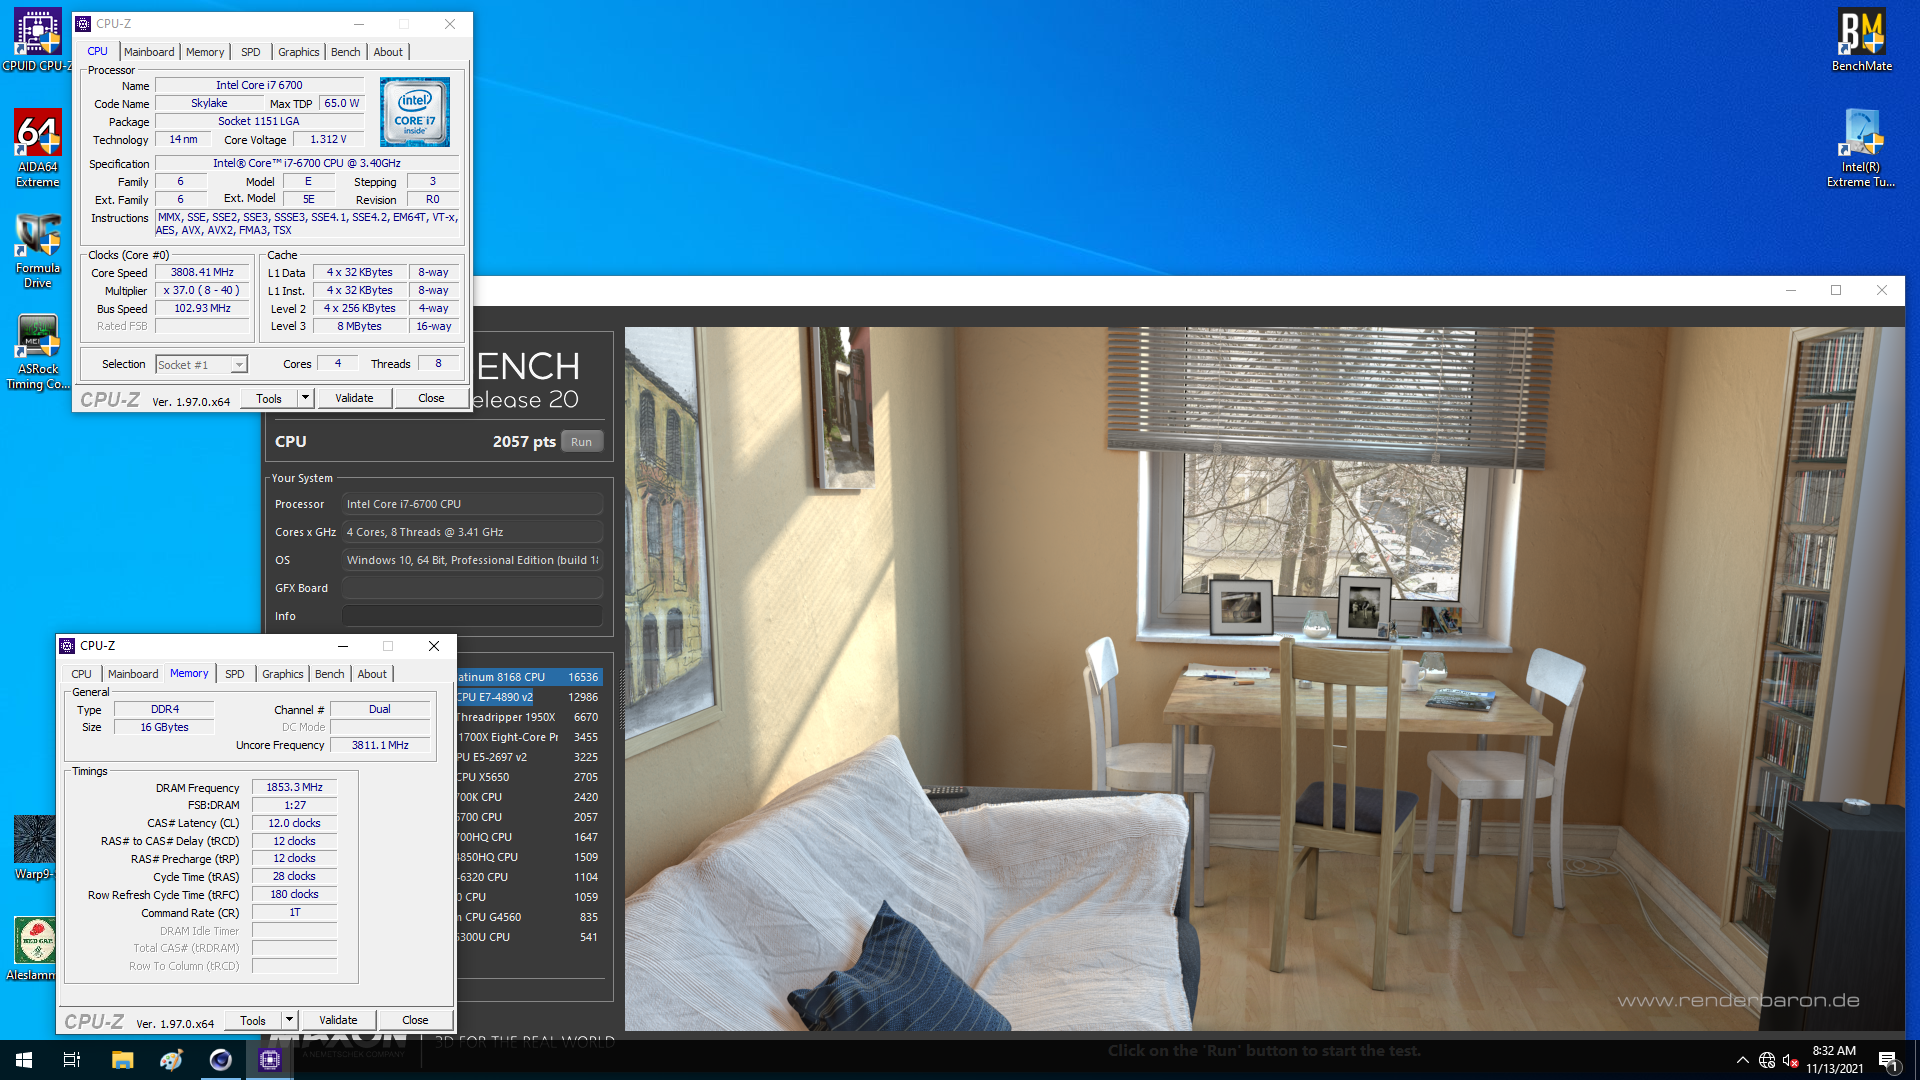Open CPUID CPU-Z desktop shortcut
1920x1080 pixels.
37,40
